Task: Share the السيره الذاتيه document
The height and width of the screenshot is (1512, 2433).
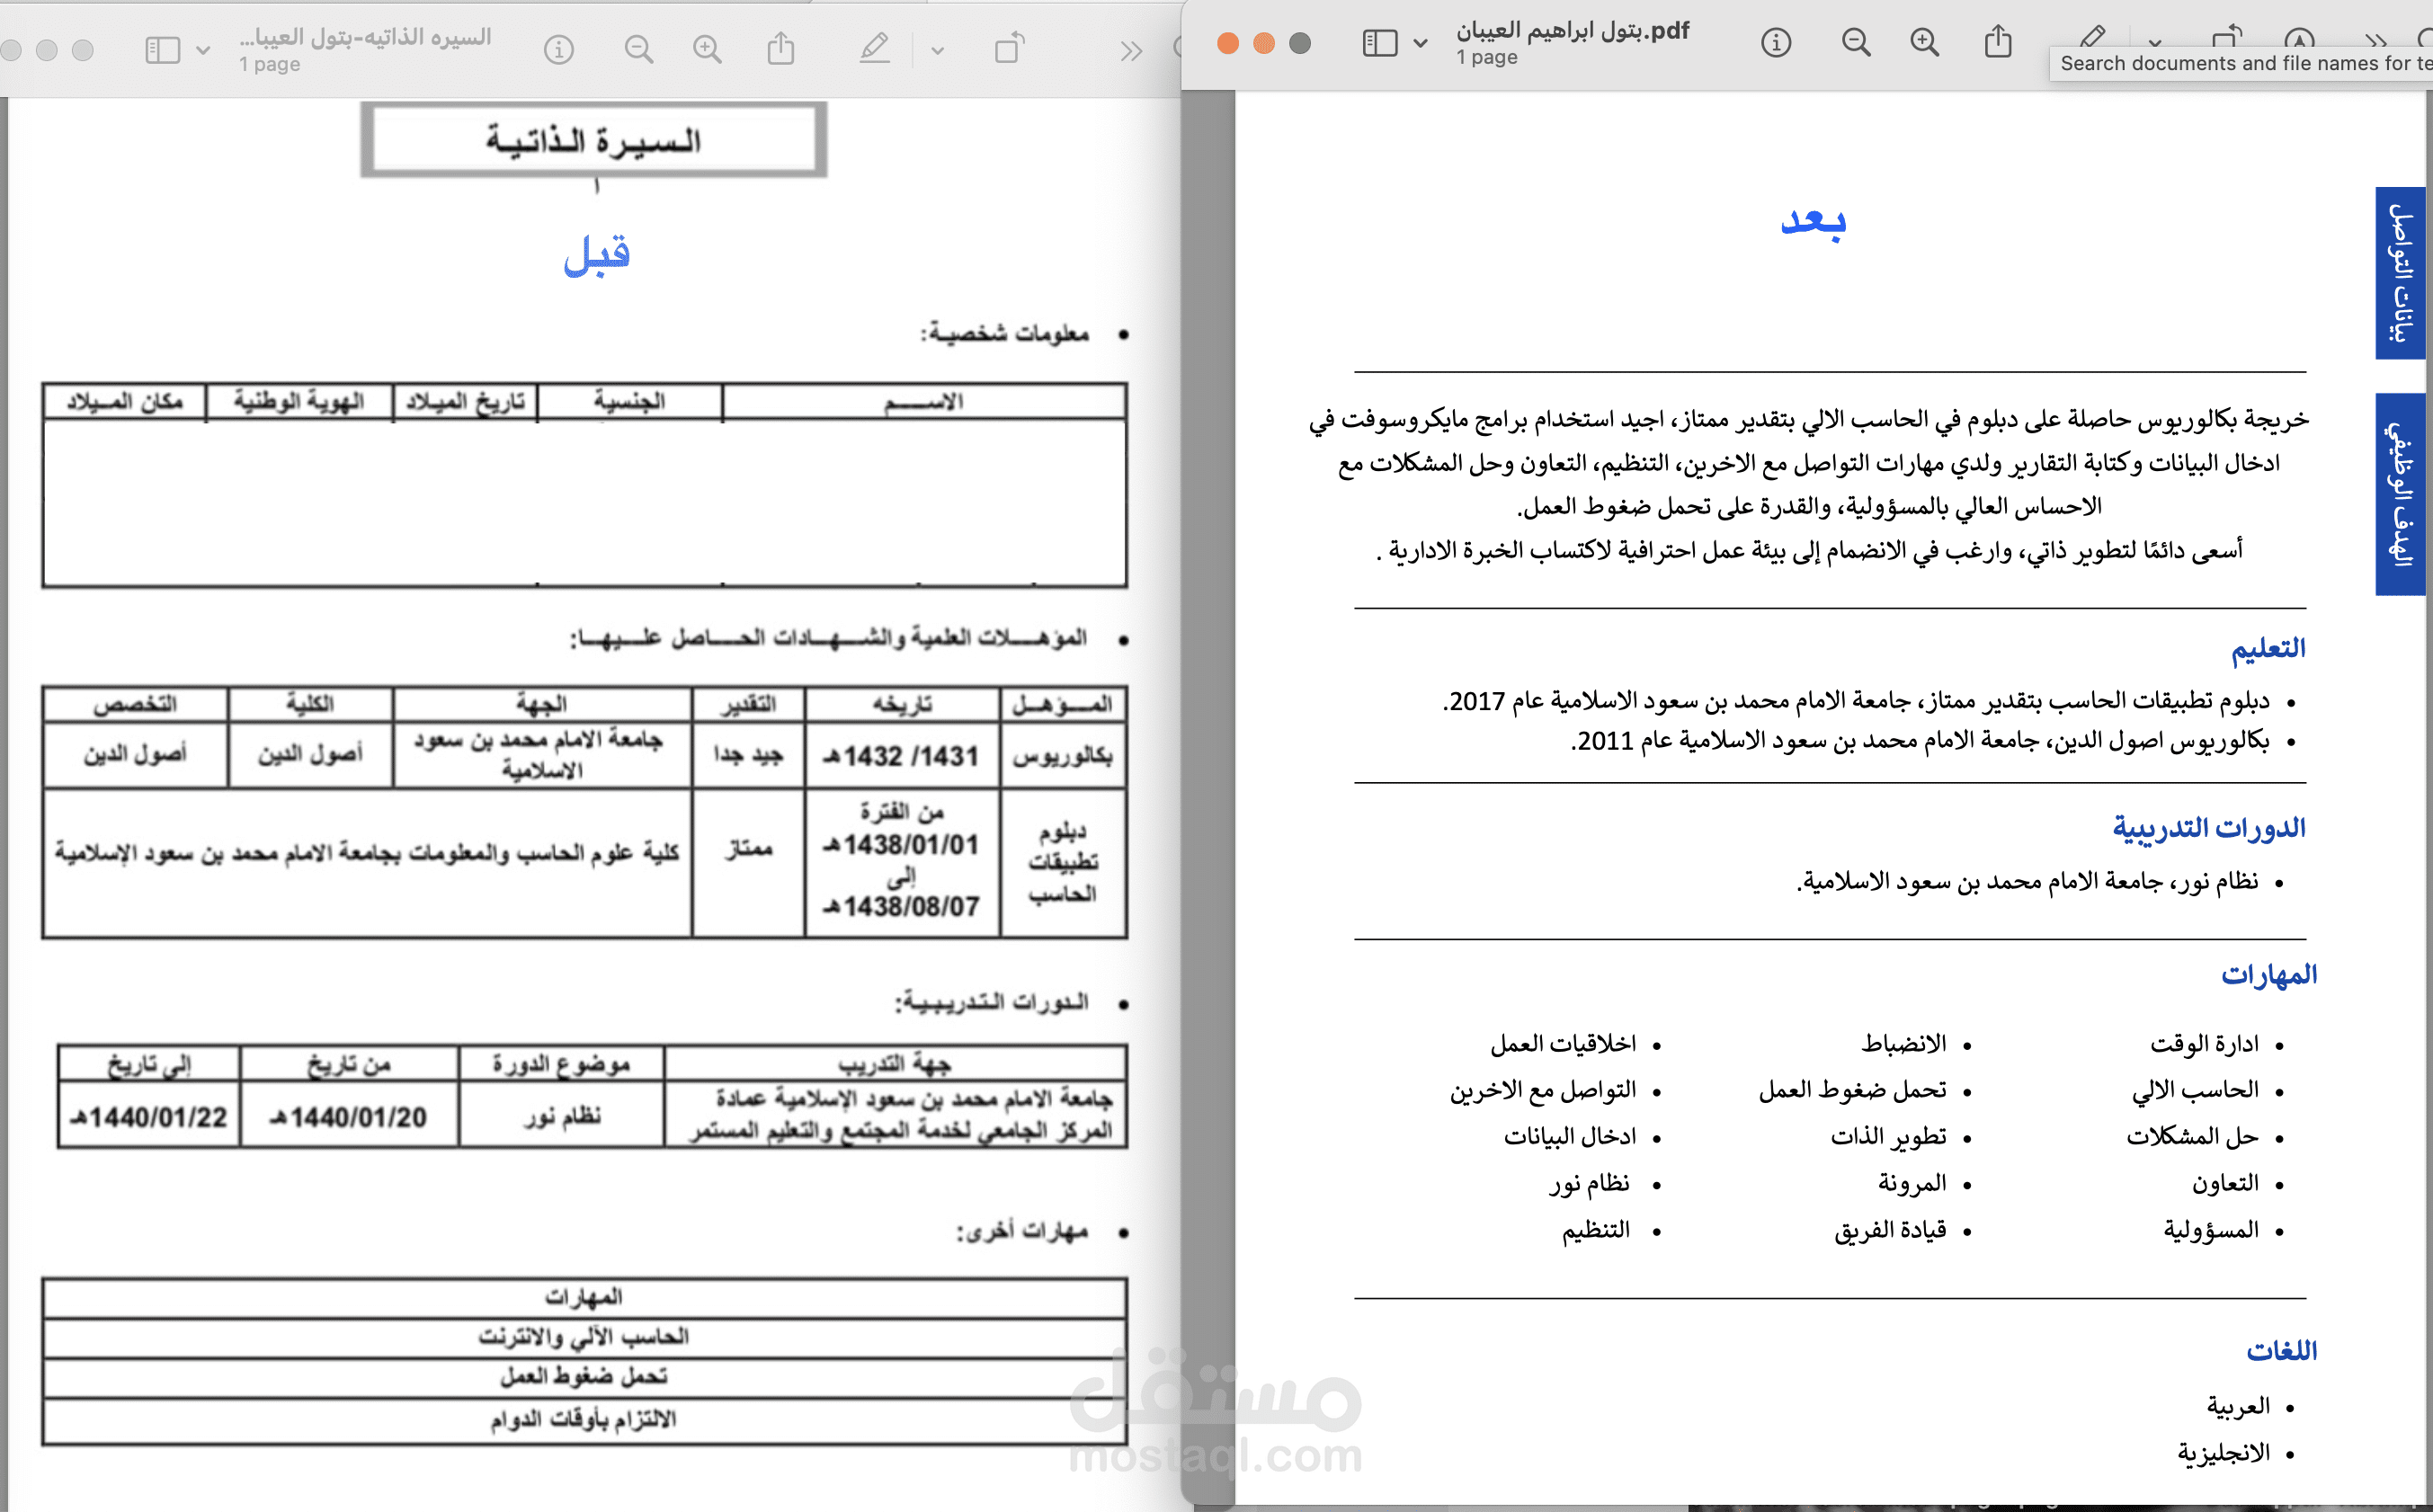Action: 782,49
